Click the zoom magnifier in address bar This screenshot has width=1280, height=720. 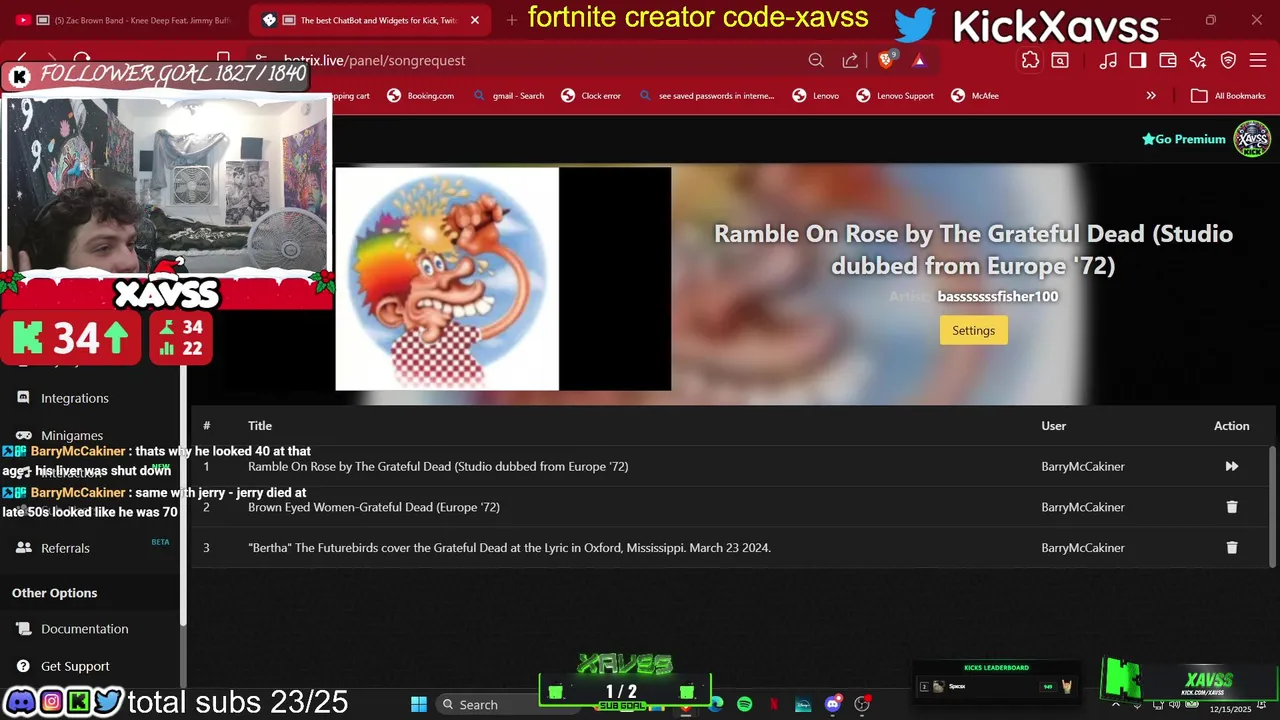point(816,60)
